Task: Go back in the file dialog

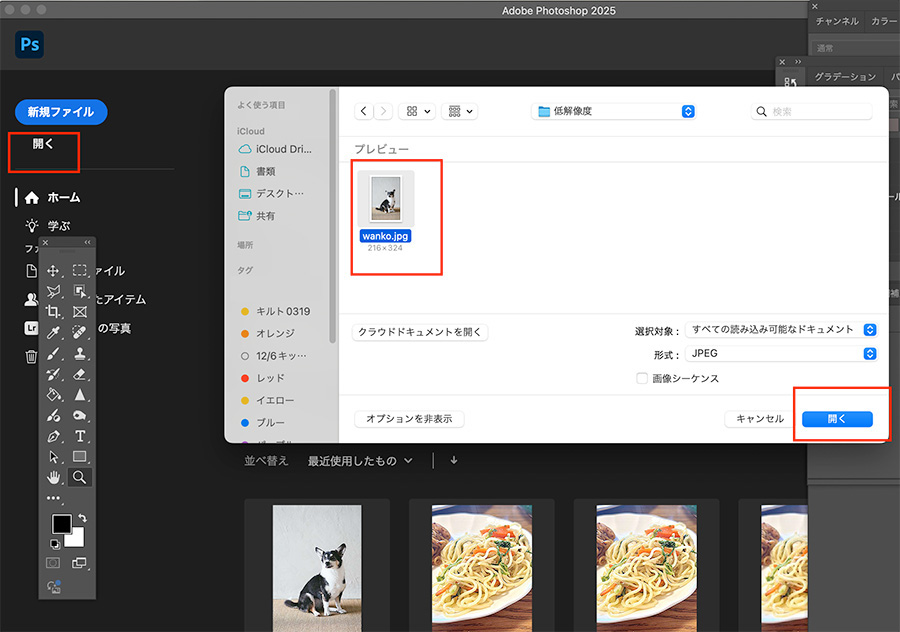Action: click(x=364, y=111)
